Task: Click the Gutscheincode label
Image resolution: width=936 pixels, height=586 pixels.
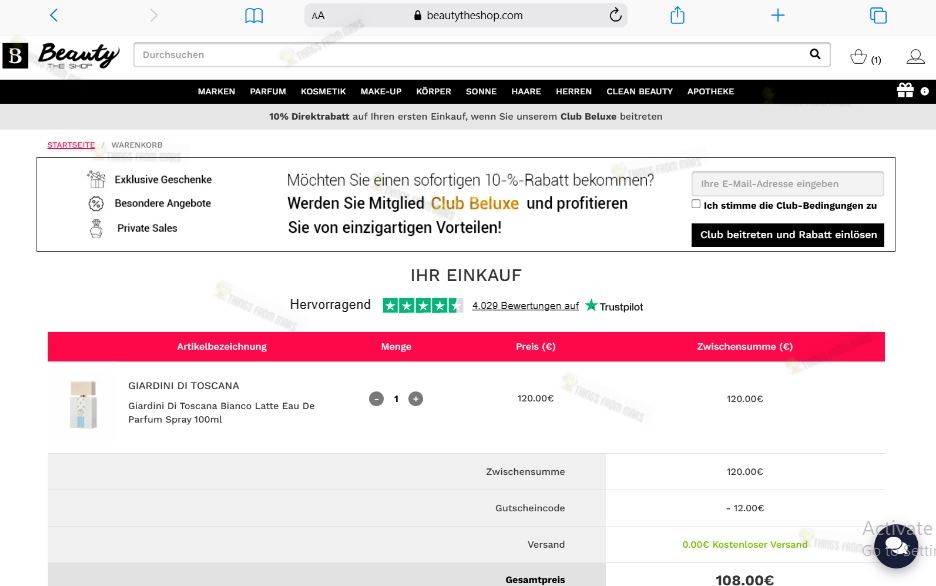Action: 529,508
